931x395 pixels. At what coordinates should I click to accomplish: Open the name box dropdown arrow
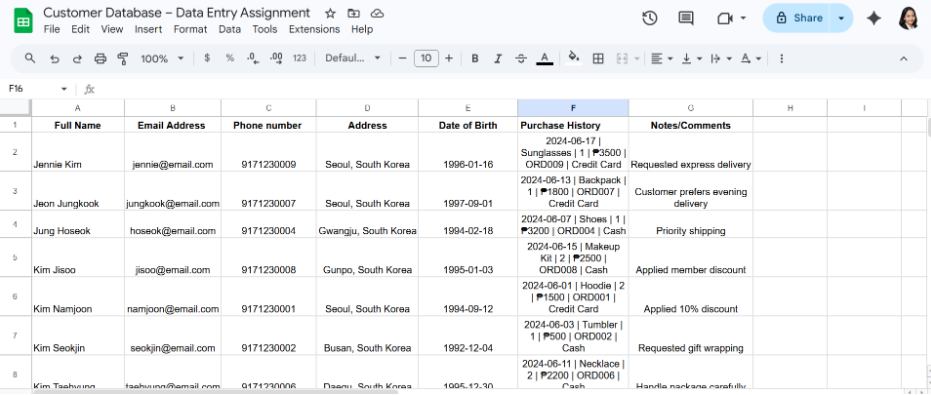pos(64,89)
